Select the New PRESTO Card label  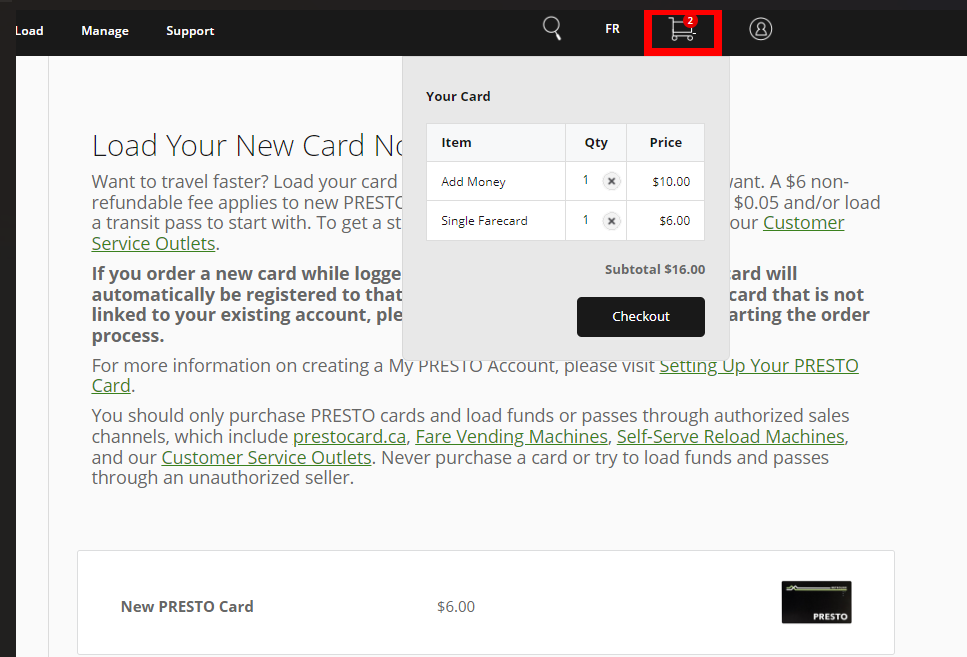click(187, 606)
